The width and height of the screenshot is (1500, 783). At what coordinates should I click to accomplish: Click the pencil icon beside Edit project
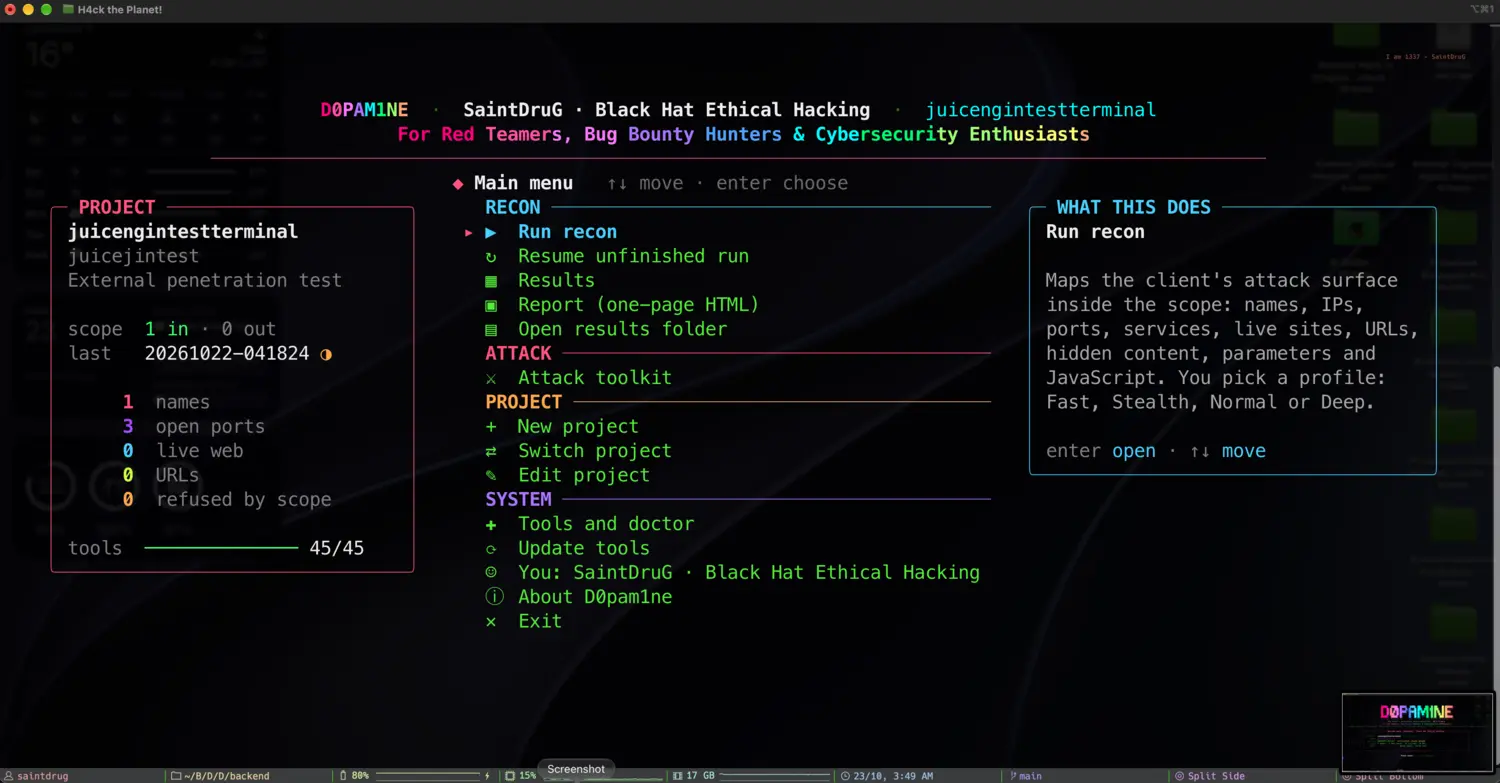click(491, 476)
